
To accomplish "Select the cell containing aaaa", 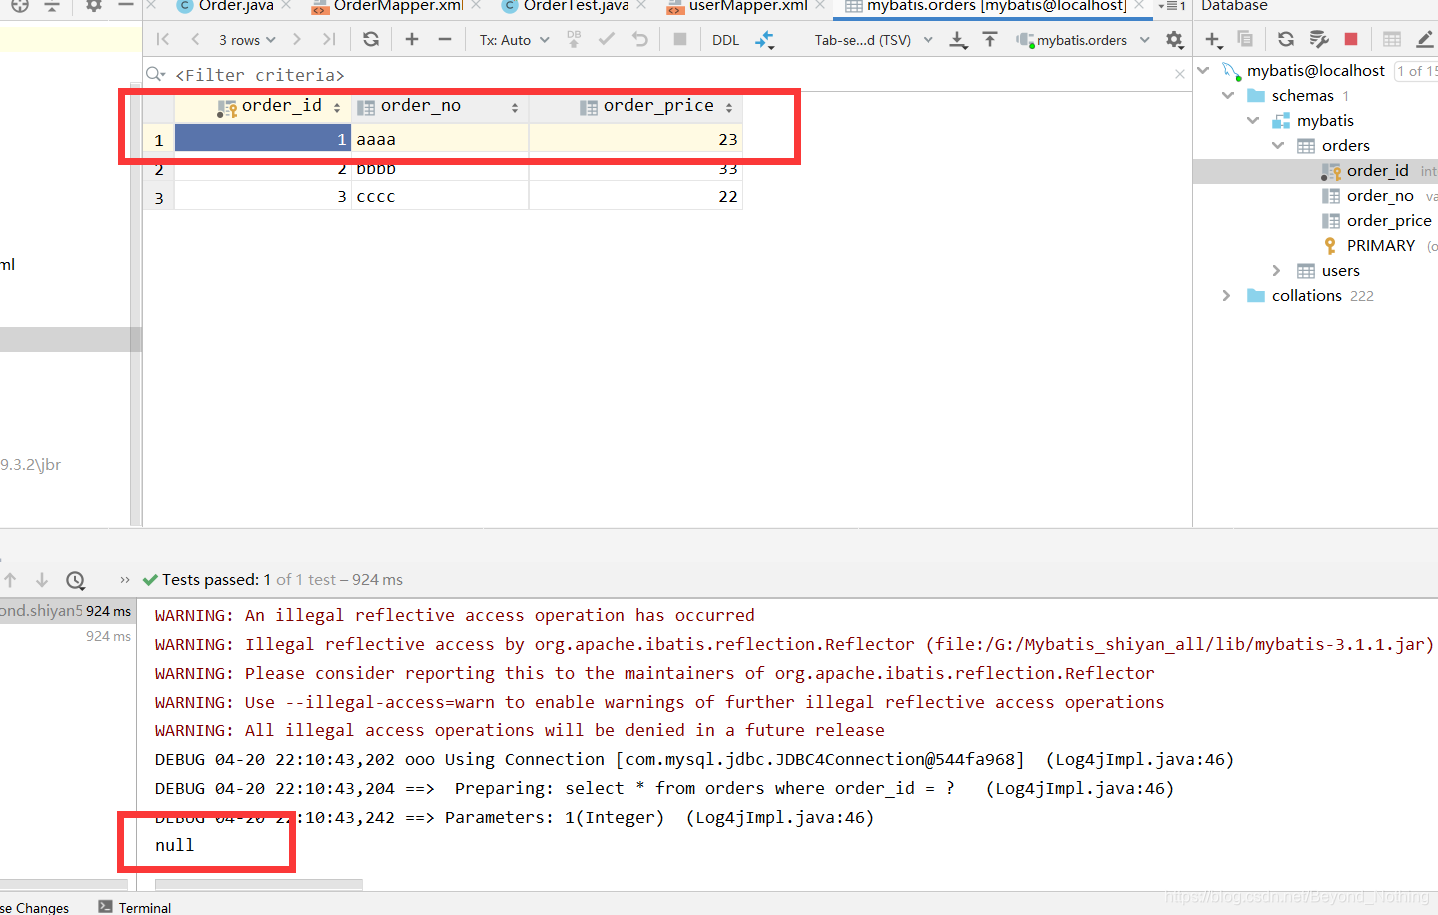I will point(440,139).
